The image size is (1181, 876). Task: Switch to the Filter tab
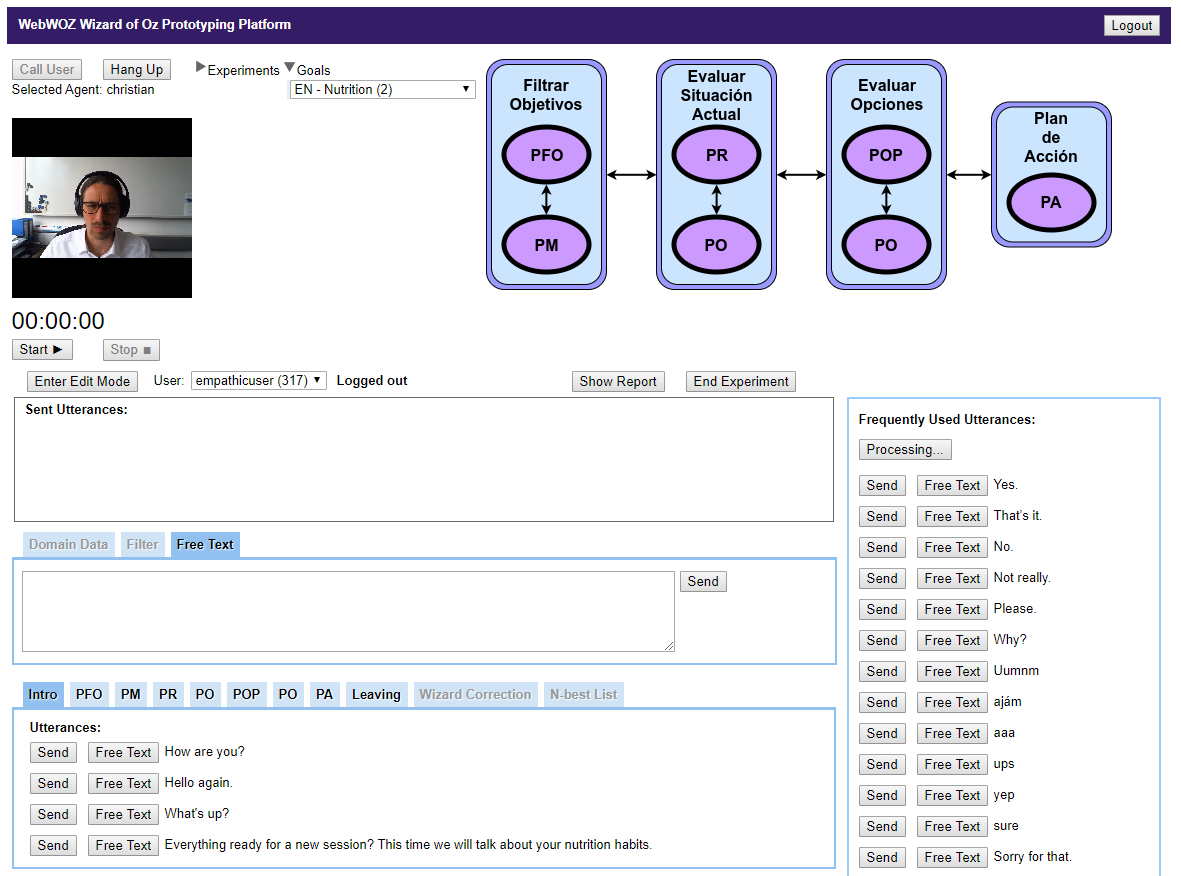tap(142, 544)
